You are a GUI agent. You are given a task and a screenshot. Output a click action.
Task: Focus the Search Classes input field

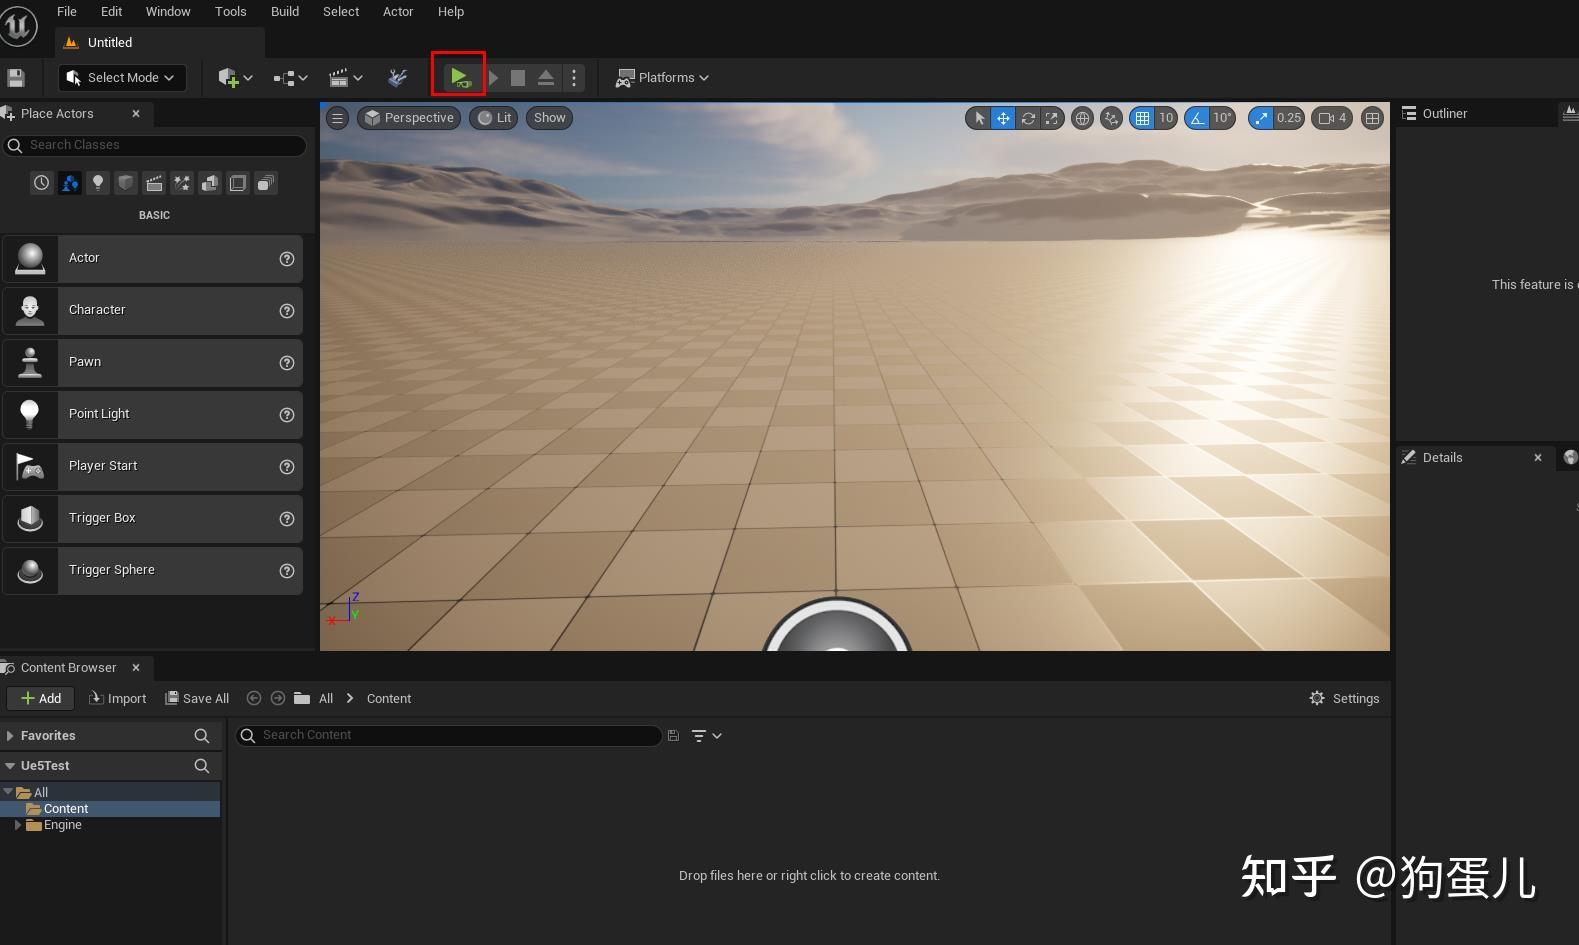coord(154,145)
